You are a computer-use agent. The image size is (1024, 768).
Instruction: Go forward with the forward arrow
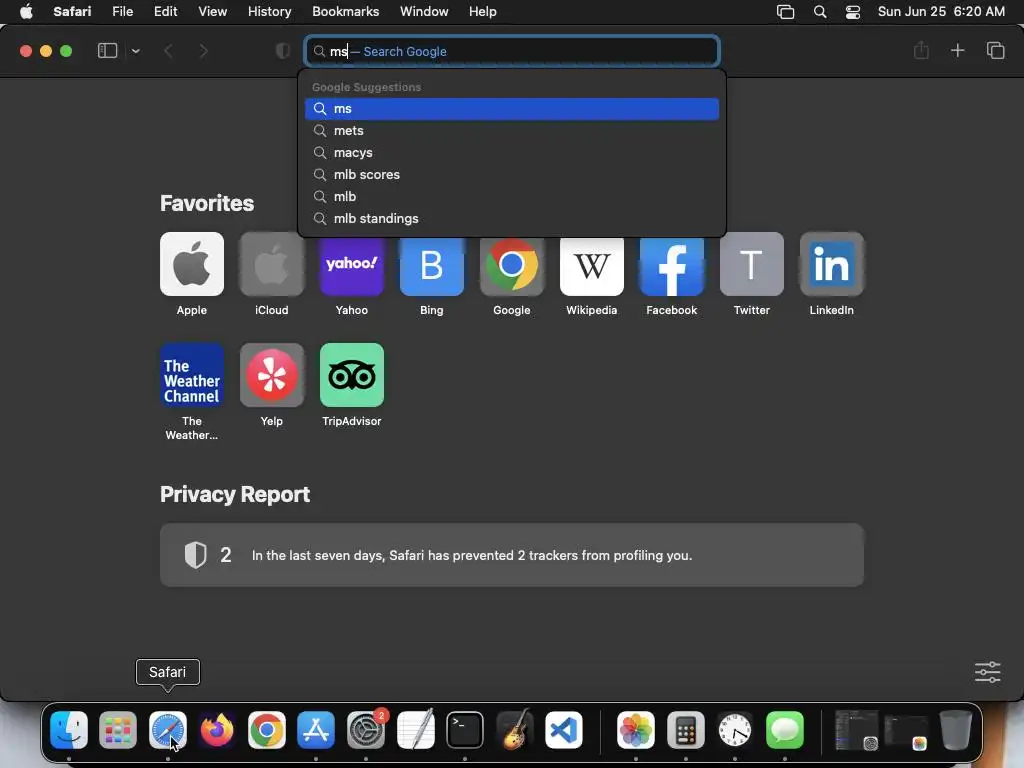(203, 51)
